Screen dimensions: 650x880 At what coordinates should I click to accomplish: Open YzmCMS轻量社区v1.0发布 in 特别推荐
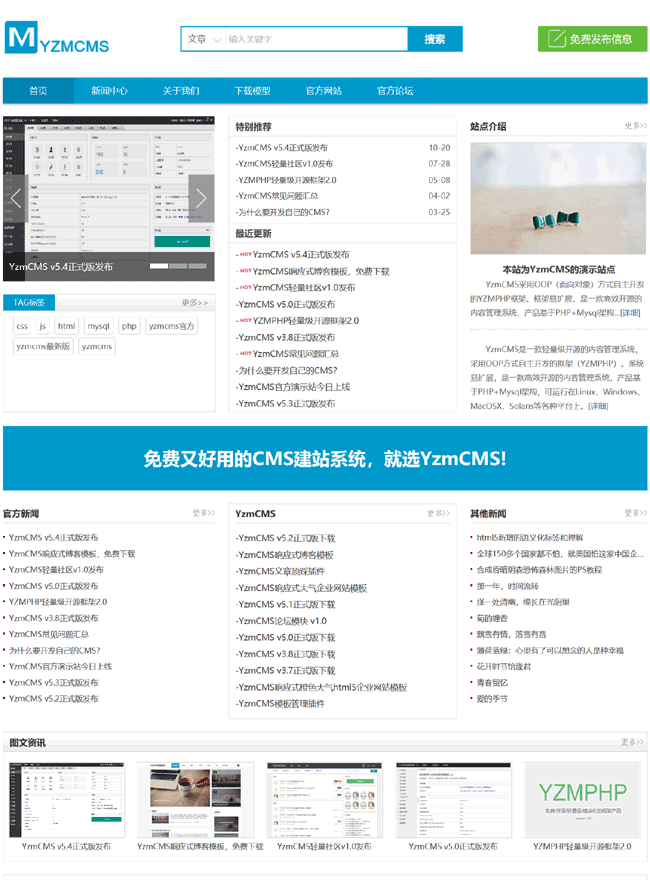pos(286,164)
